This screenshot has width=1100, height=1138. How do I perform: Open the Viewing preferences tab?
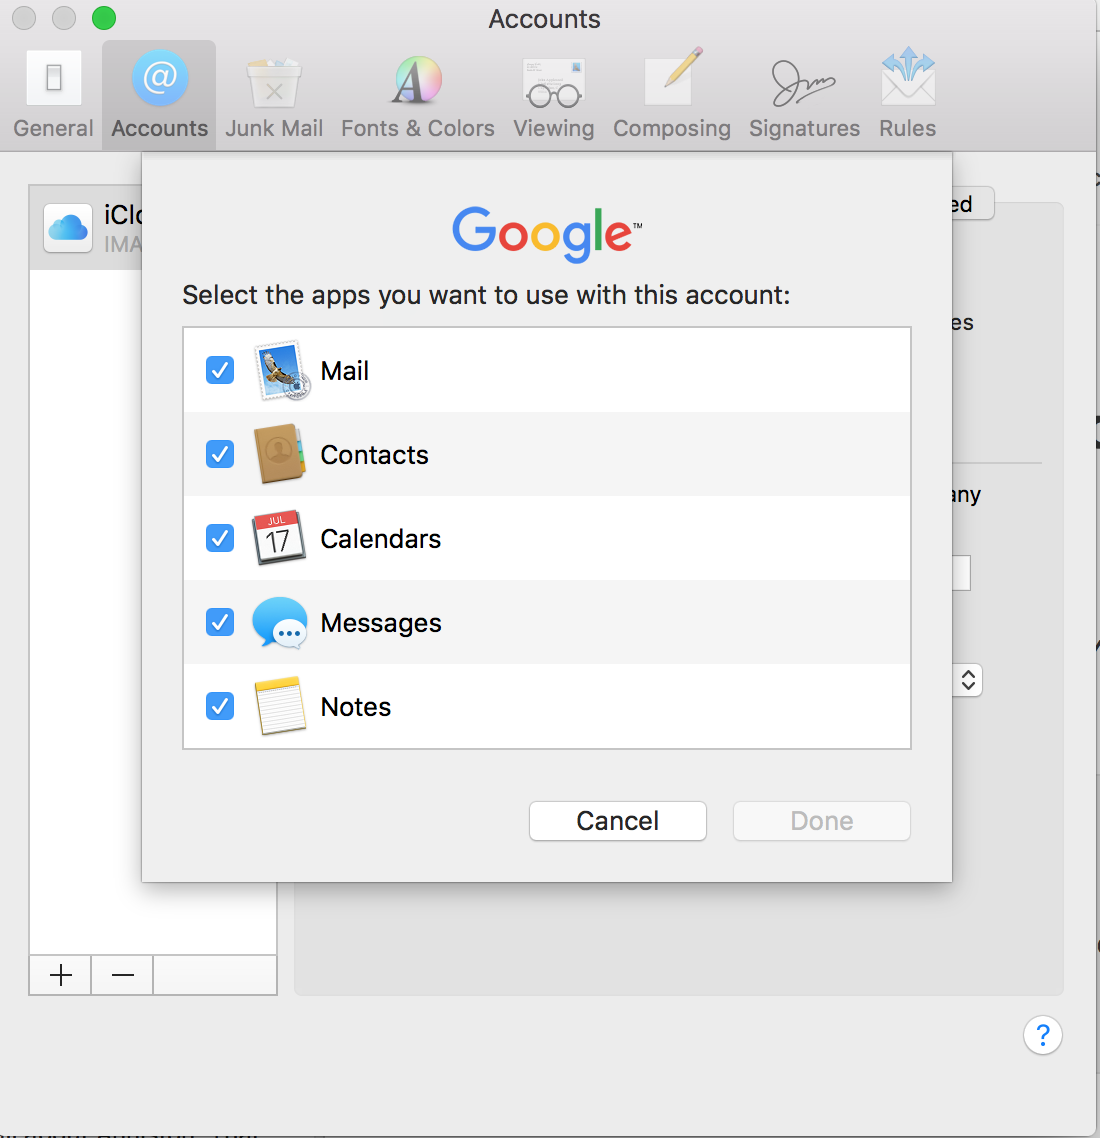[x=554, y=95]
